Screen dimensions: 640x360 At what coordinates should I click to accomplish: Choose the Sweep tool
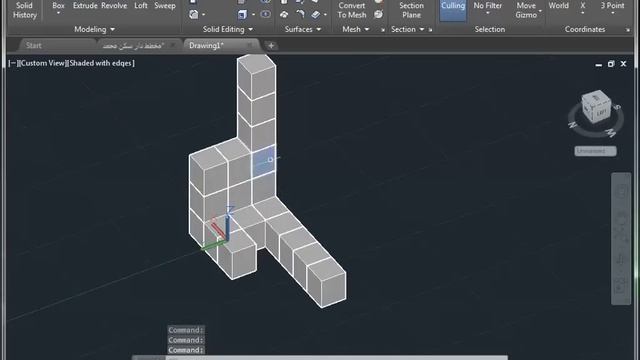(165, 6)
